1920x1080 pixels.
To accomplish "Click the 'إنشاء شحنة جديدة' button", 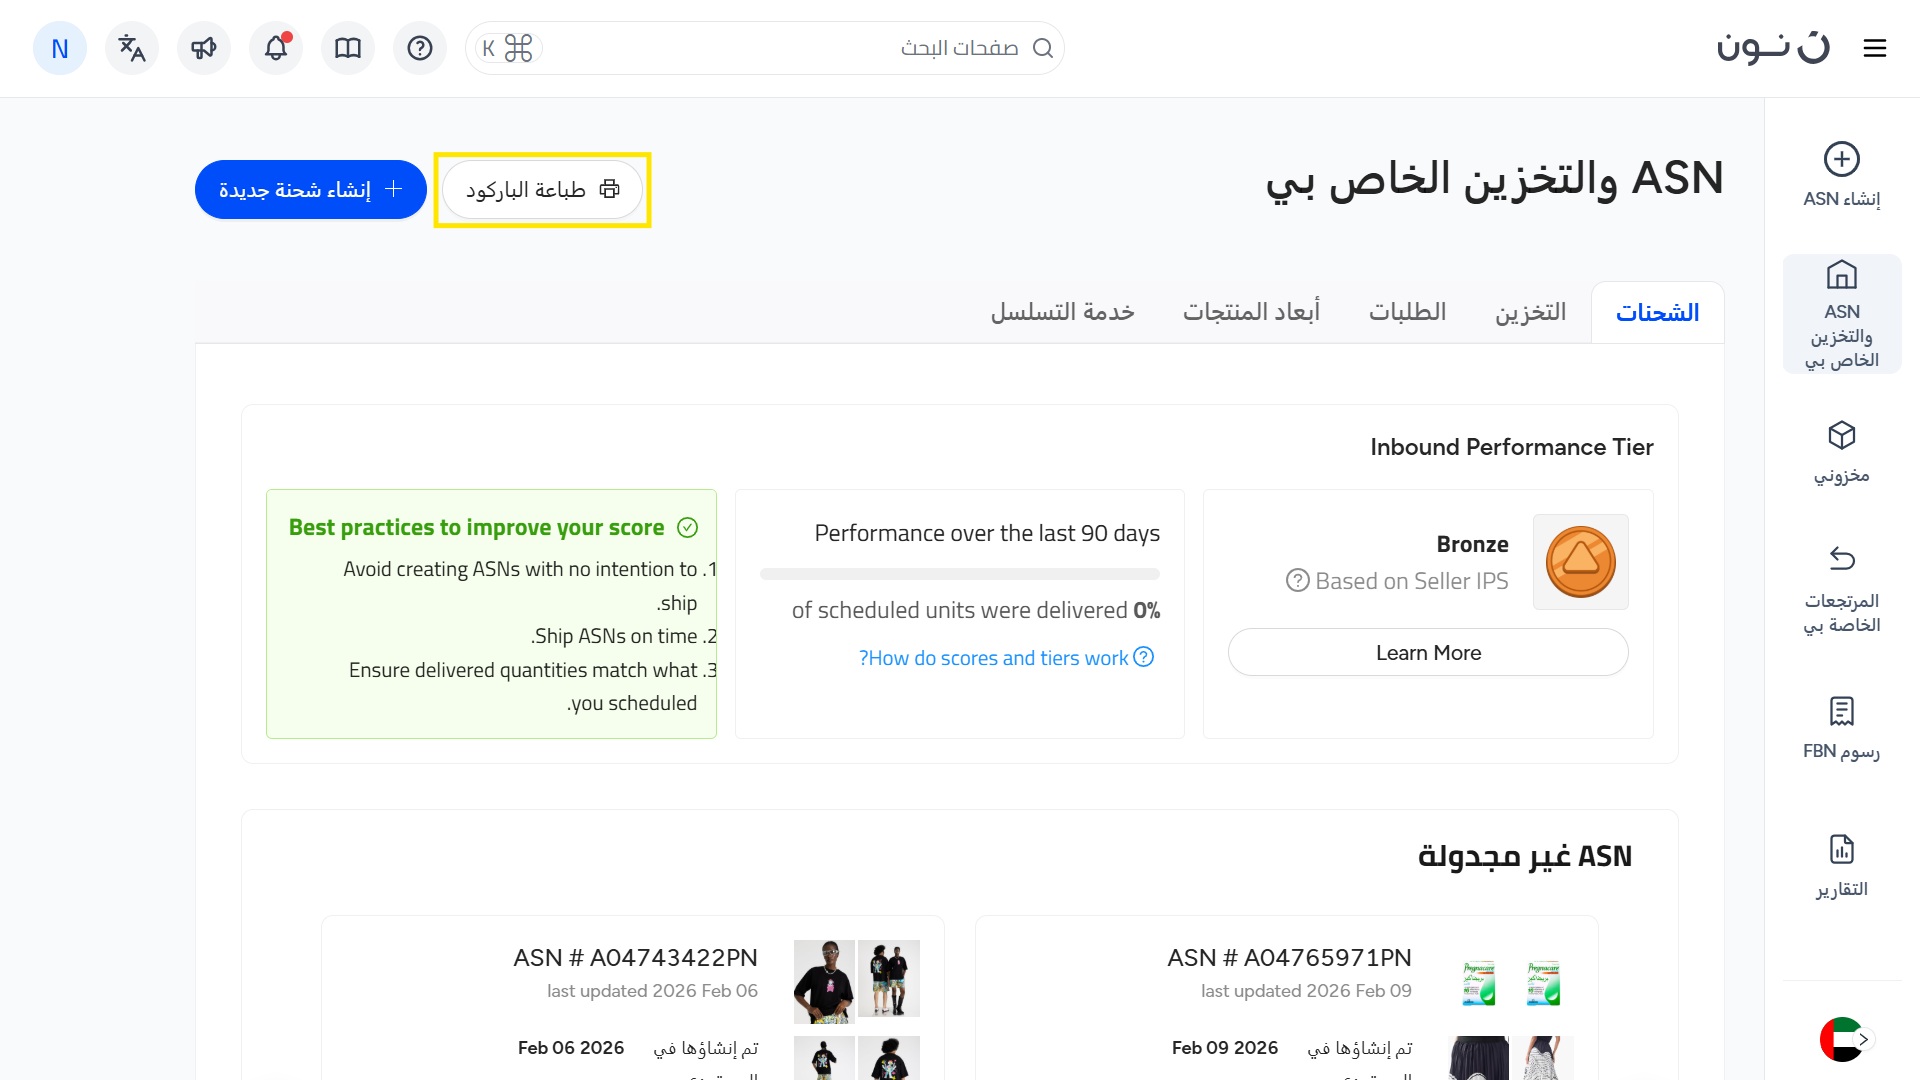I will (x=311, y=190).
